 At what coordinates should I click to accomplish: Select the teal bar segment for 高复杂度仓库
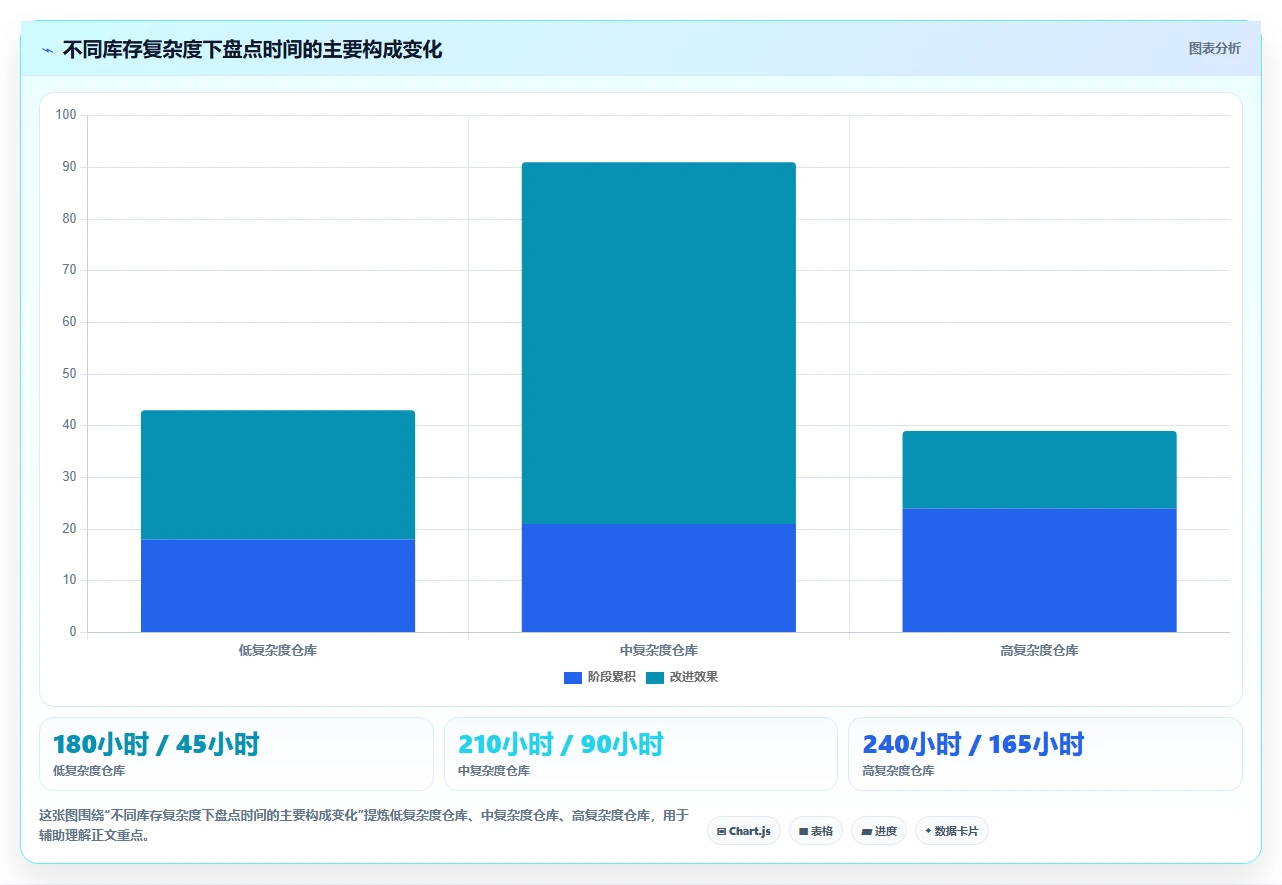tap(1039, 470)
